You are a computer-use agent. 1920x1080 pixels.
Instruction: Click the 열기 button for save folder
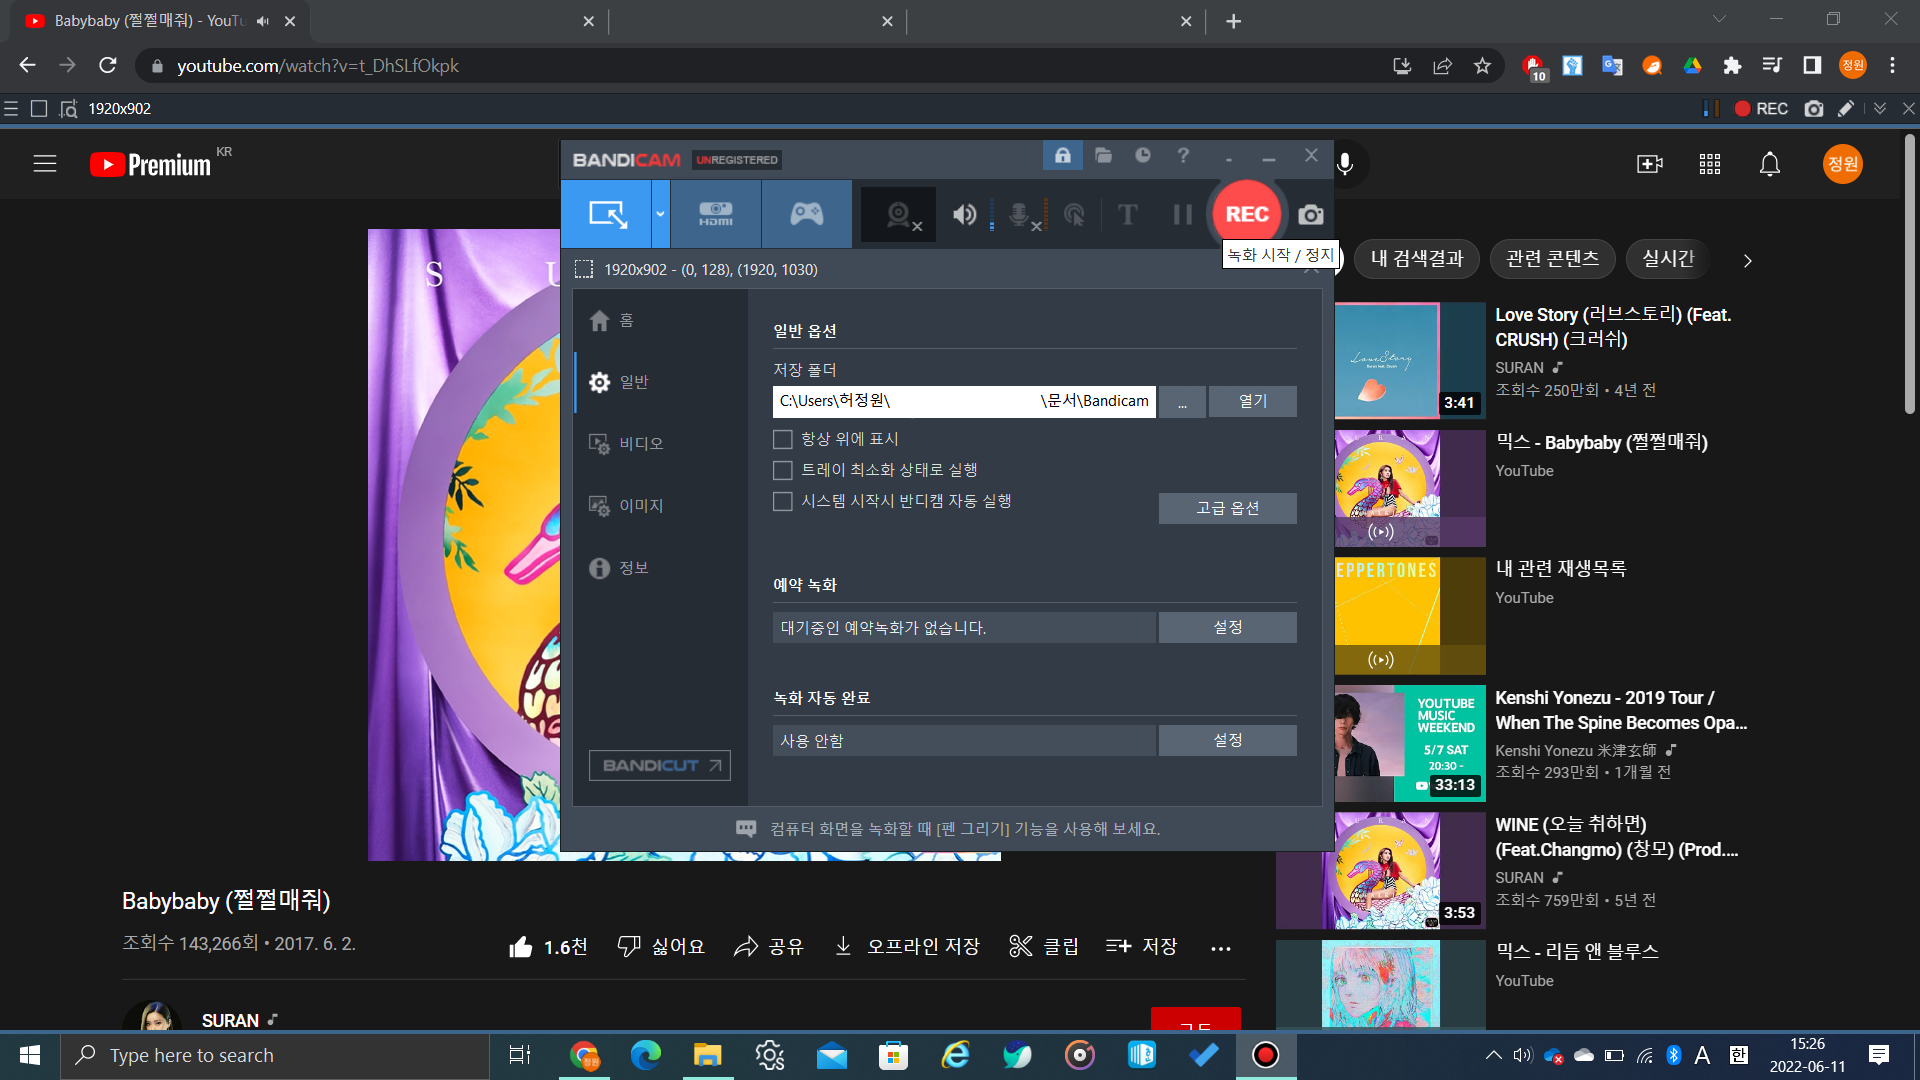coord(1252,401)
